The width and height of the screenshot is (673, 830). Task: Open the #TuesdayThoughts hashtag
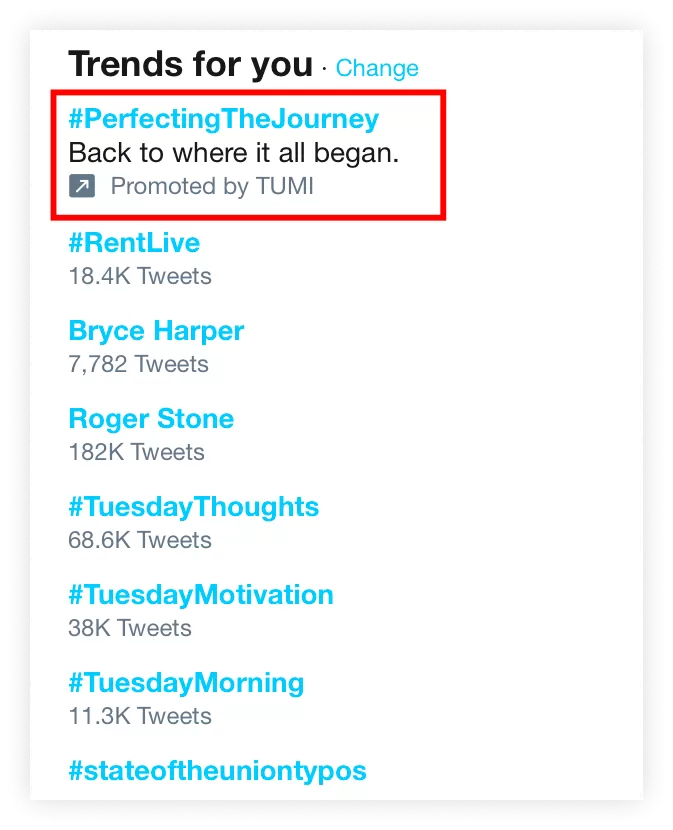click(x=194, y=507)
